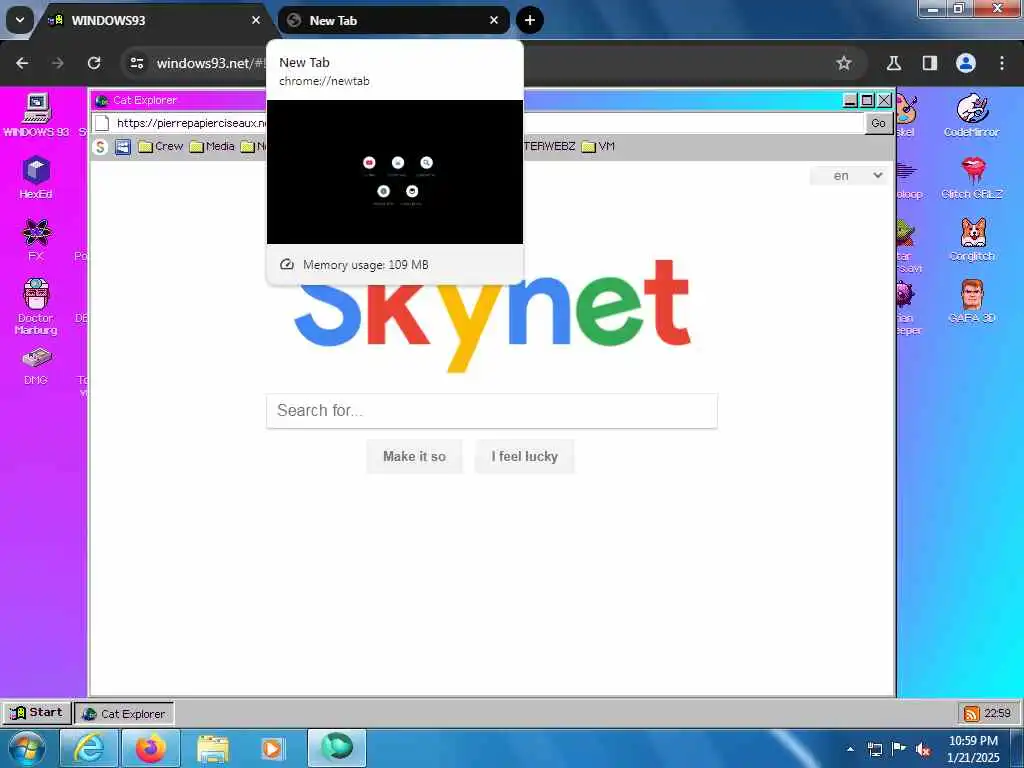The width and height of the screenshot is (1024, 768).
Task: Open the VM bookmarks folder
Action: pos(598,146)
